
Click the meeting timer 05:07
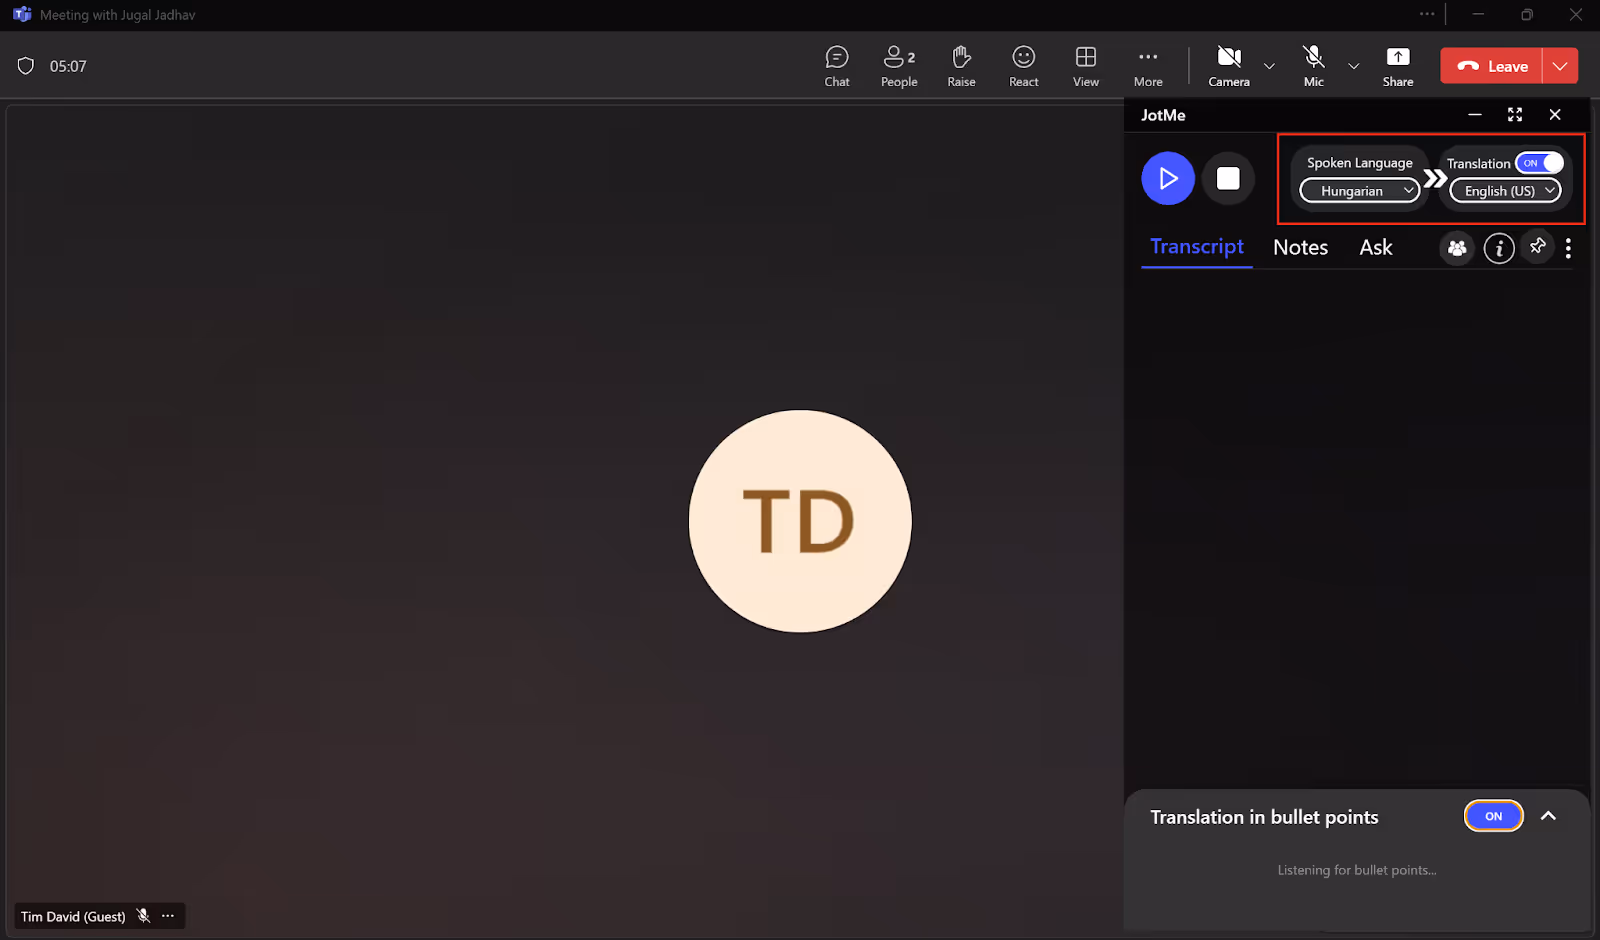pos(68,66)
